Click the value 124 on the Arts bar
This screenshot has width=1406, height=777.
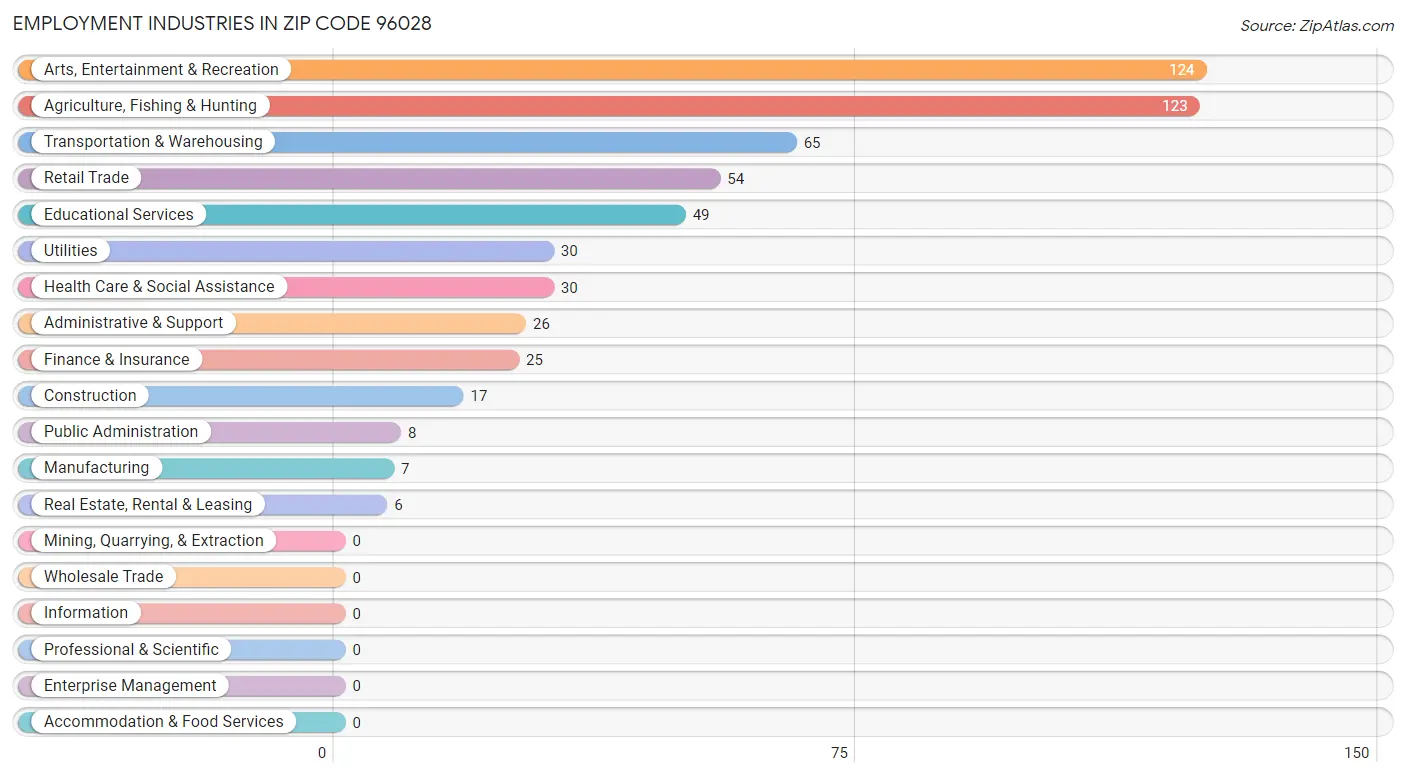[1182, 70]
